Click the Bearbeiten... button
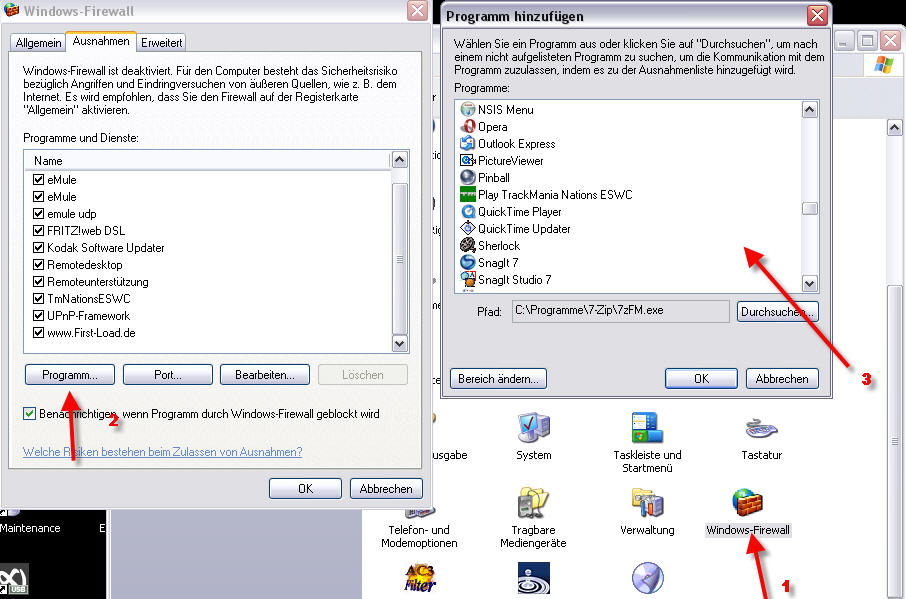 265,375
